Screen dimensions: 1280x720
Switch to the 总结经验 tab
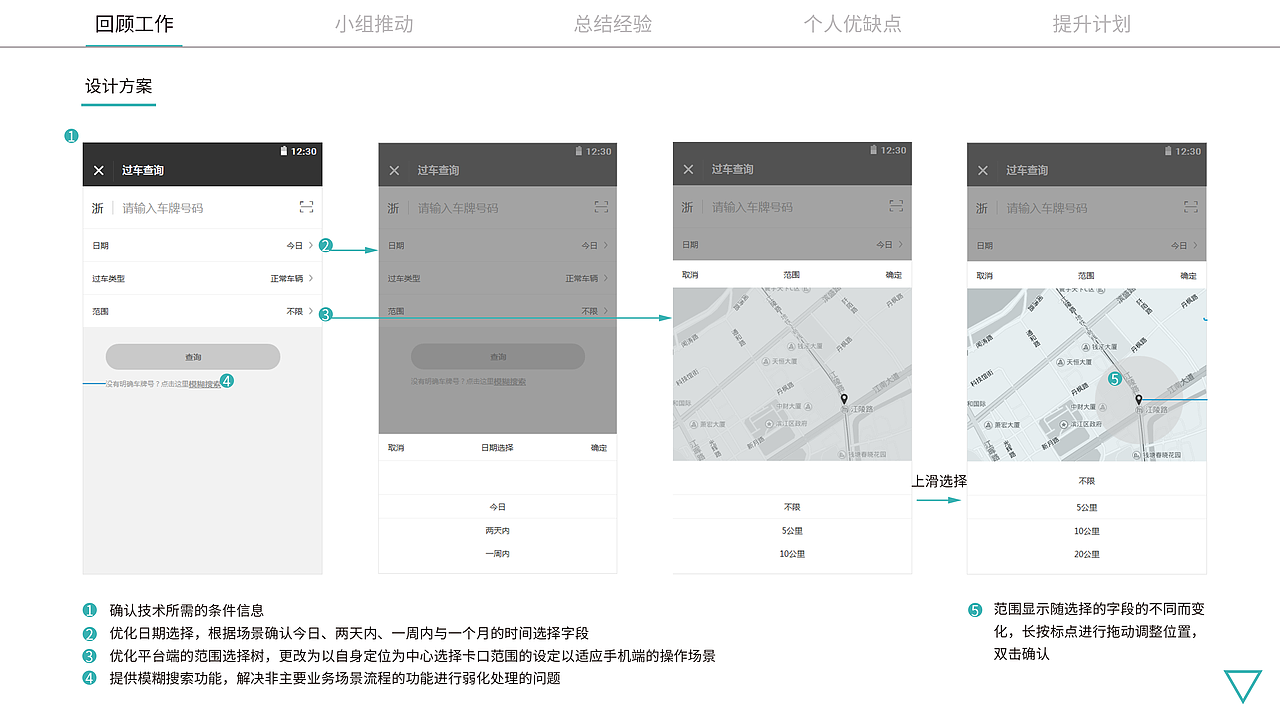(613, 24)
